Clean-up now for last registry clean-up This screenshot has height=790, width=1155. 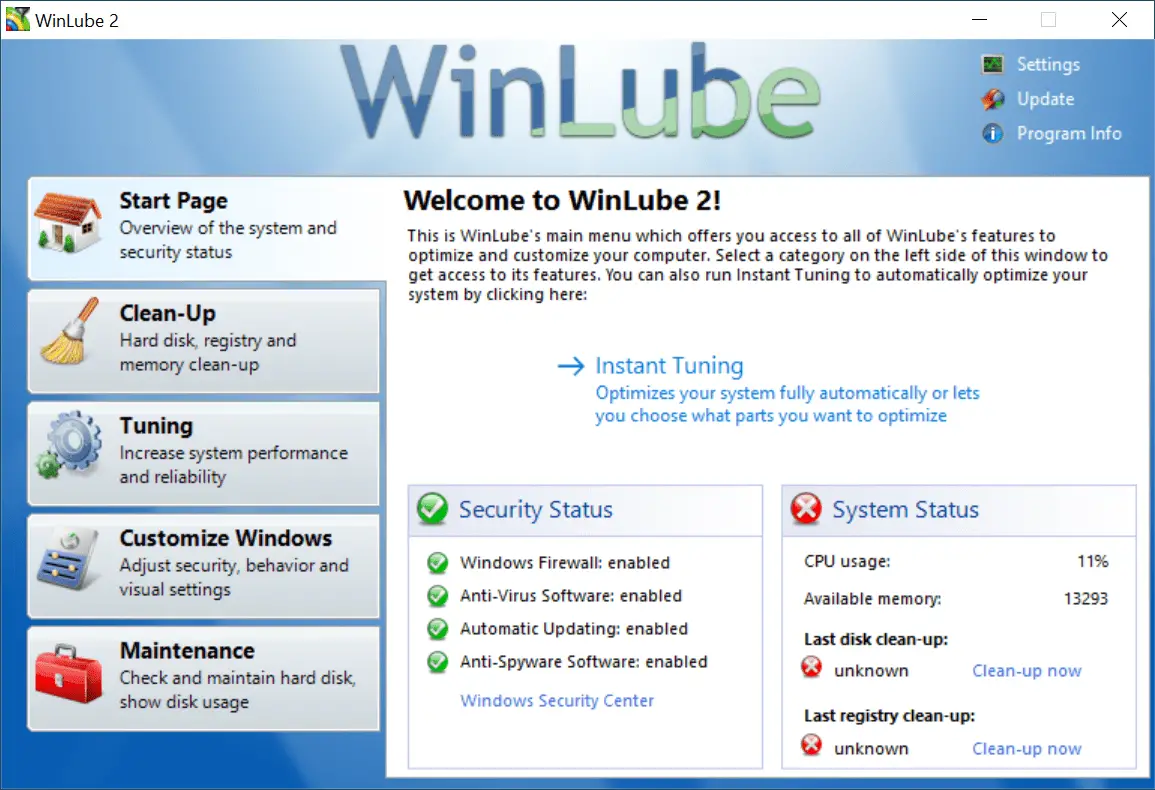[1027, 749]
